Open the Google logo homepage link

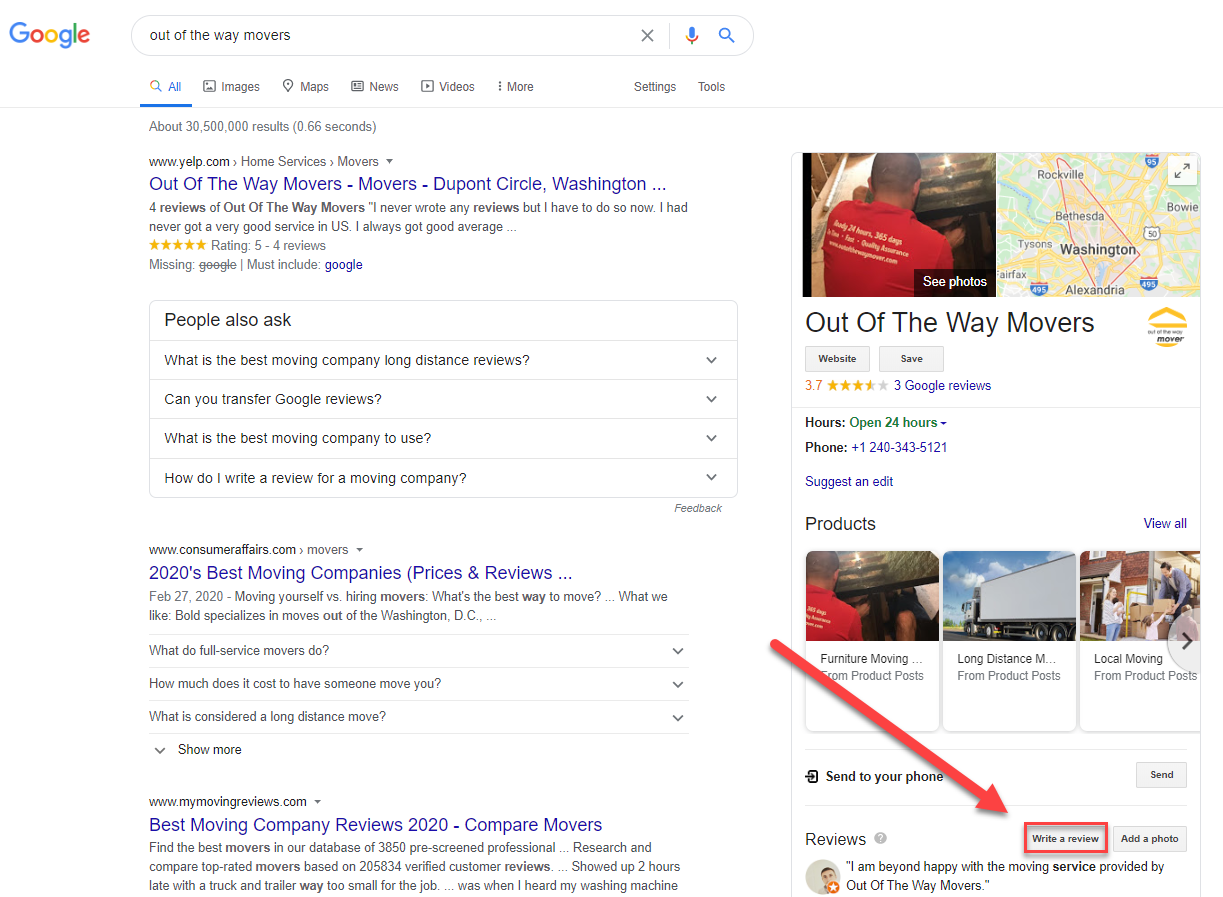pos(50,34)
